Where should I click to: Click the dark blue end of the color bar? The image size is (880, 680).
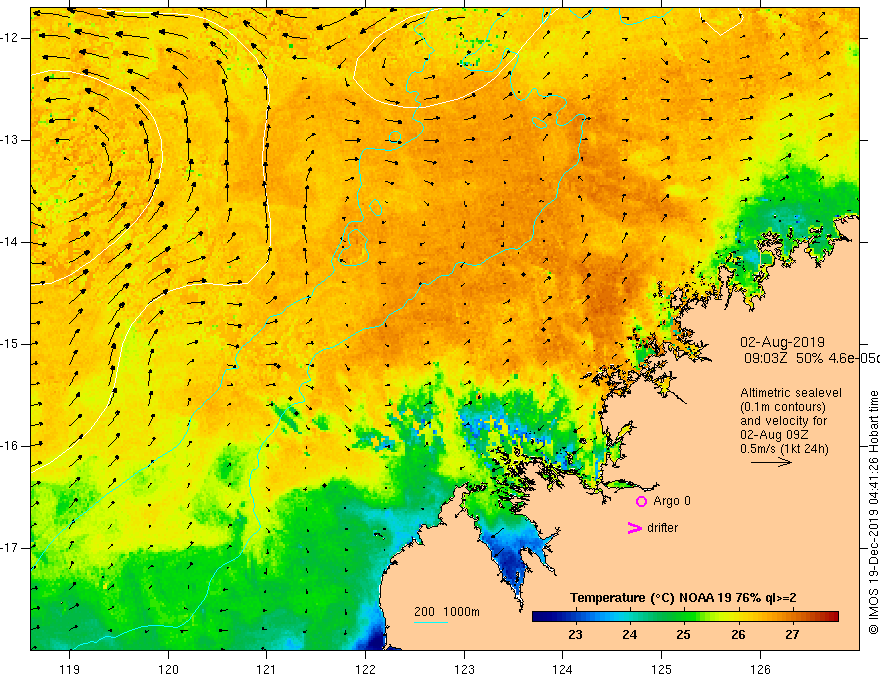pyautogui.click(x=540, y=617)
